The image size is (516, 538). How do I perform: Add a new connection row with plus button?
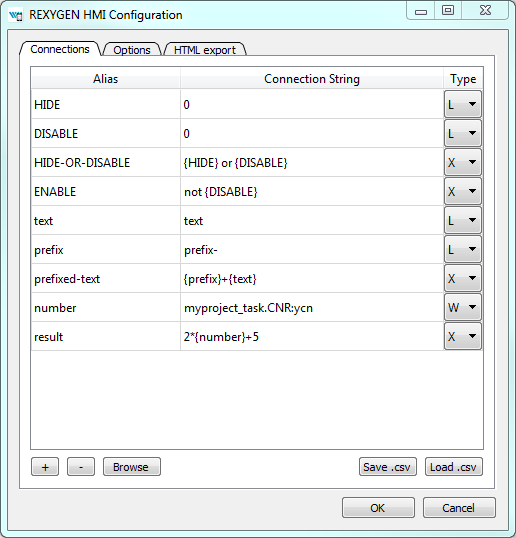tap(45, 467)
